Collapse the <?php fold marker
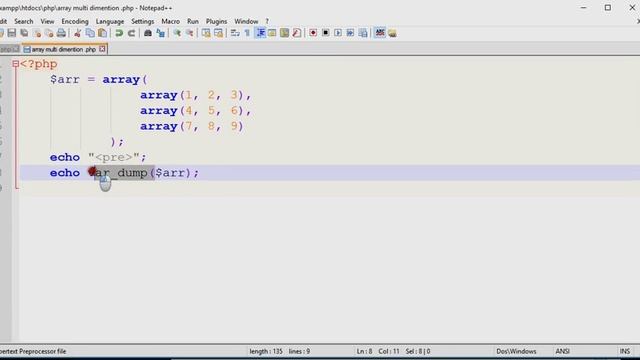The image size is (640, 360). (16, 64)
